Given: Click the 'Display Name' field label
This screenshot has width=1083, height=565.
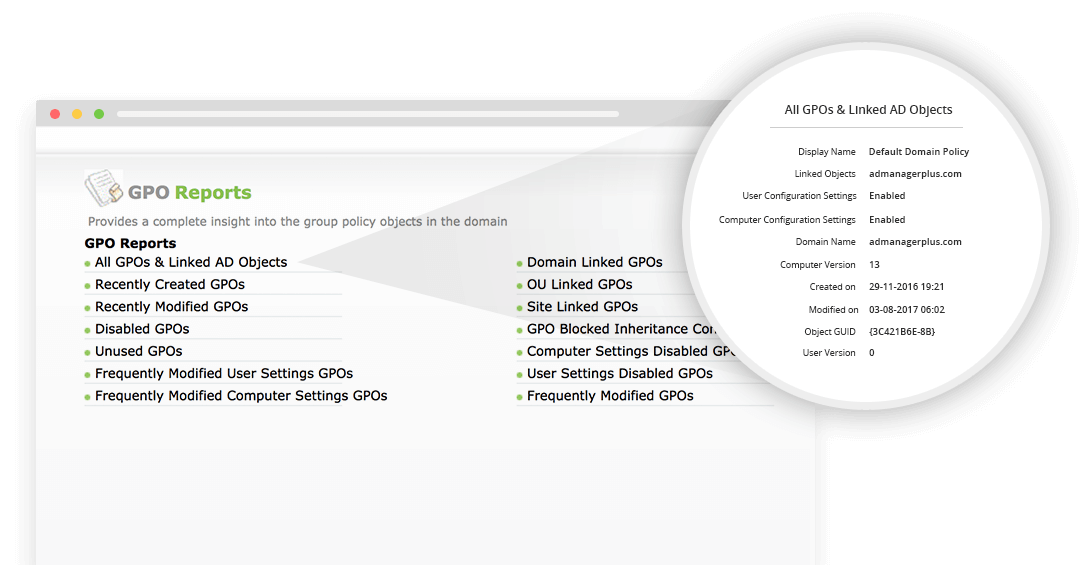Looking at the screenshot, I should tap(827, 152).
